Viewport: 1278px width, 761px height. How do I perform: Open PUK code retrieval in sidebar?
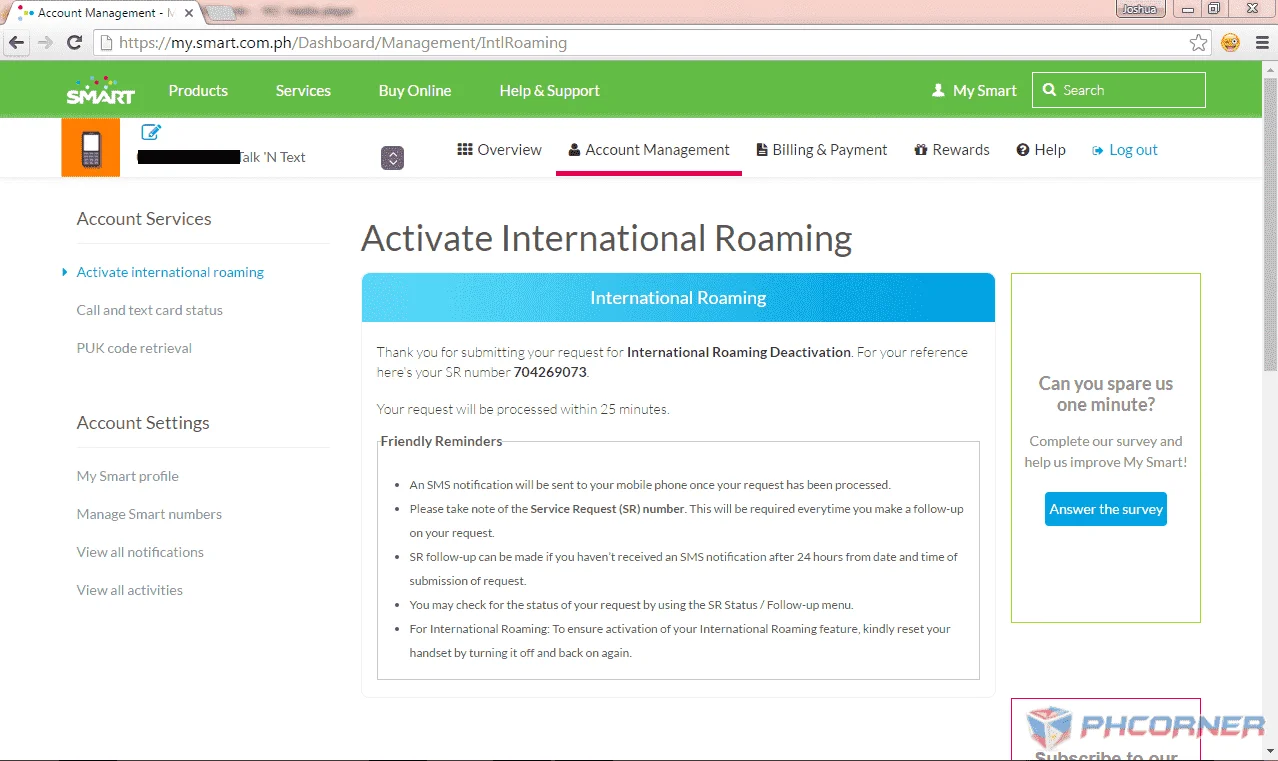[134, 348]
